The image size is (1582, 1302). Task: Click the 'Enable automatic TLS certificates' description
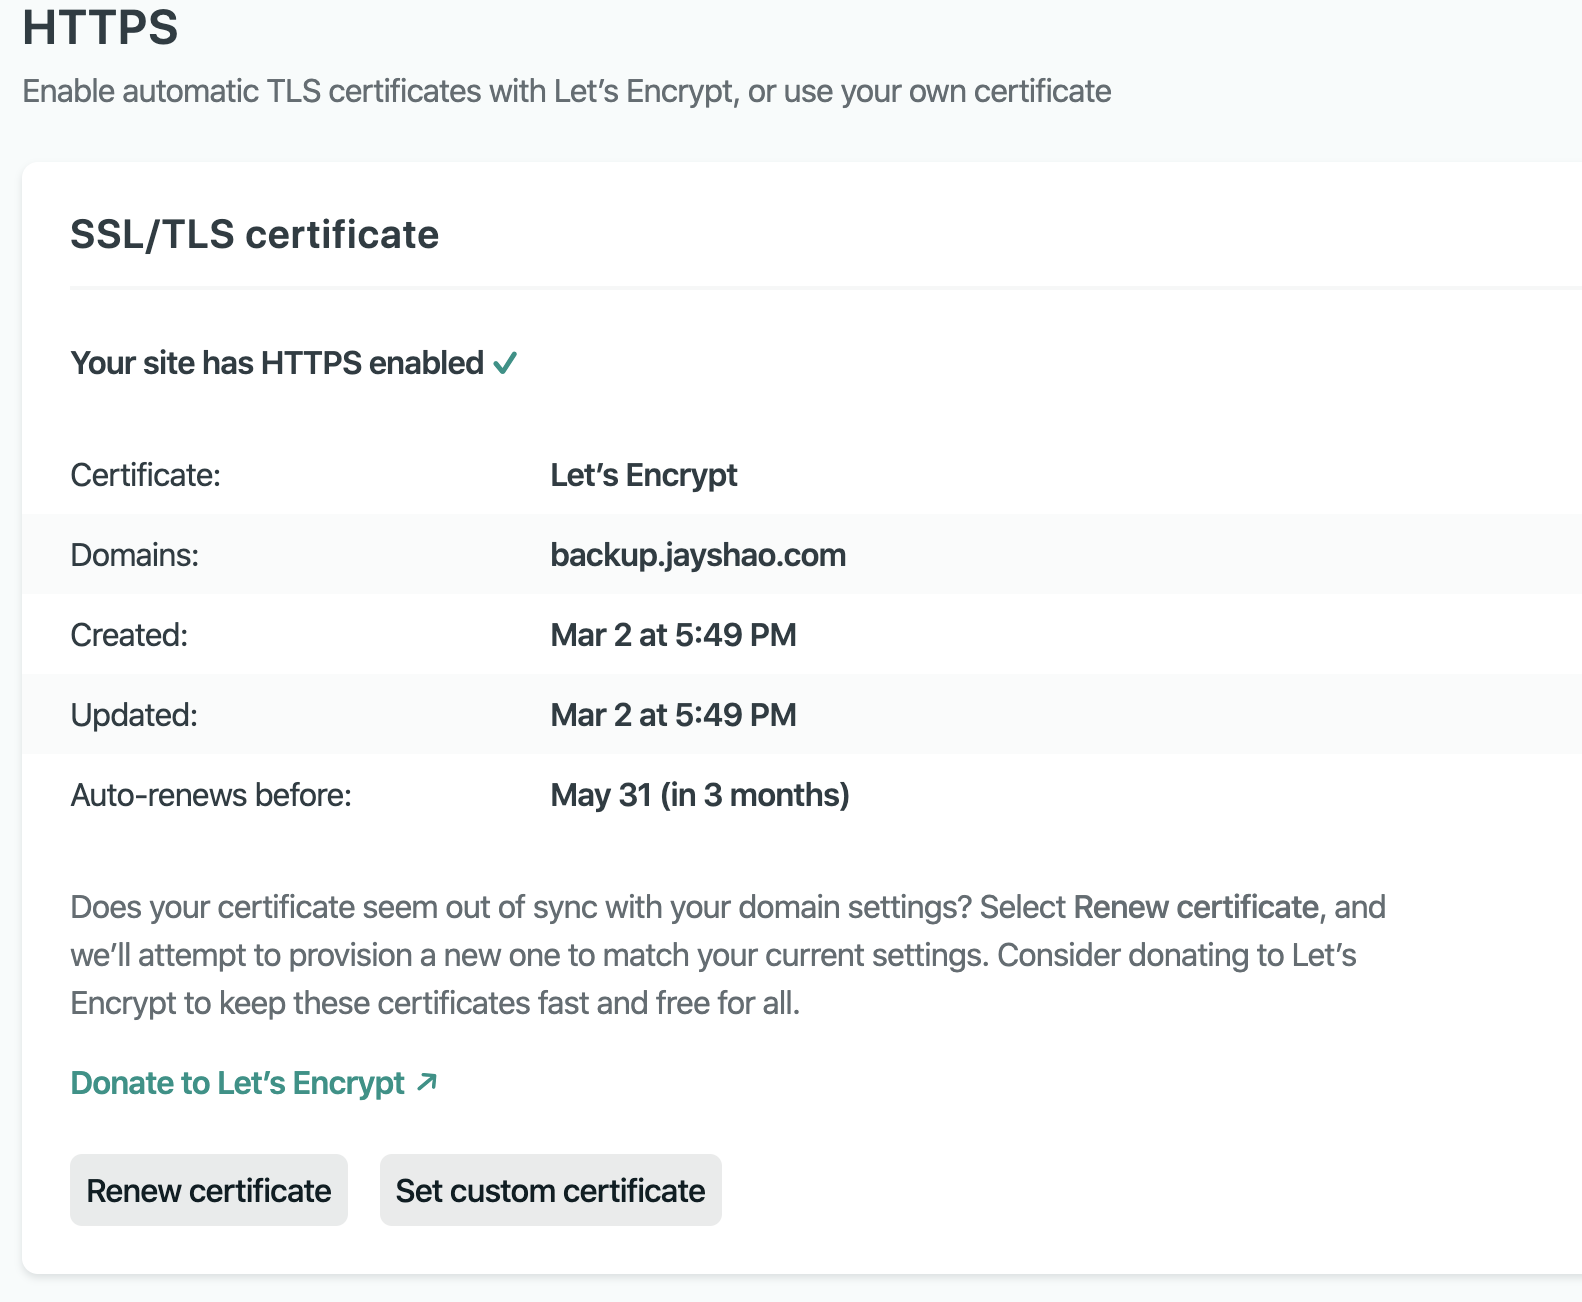click(566, 91)
